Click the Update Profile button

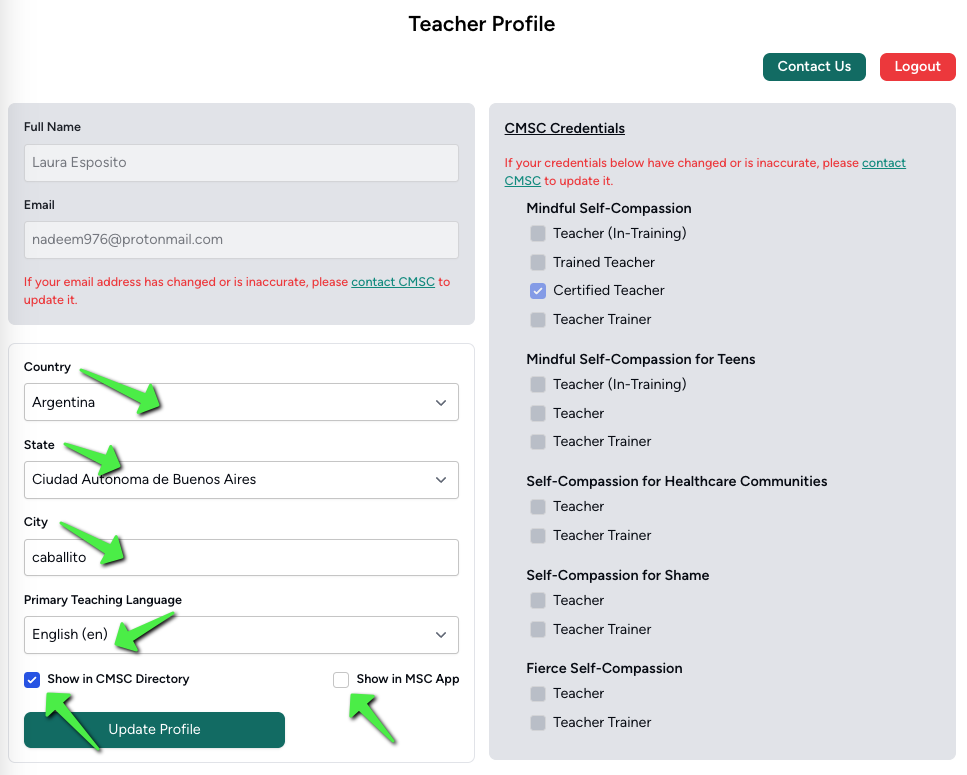[x=154, y=729]
